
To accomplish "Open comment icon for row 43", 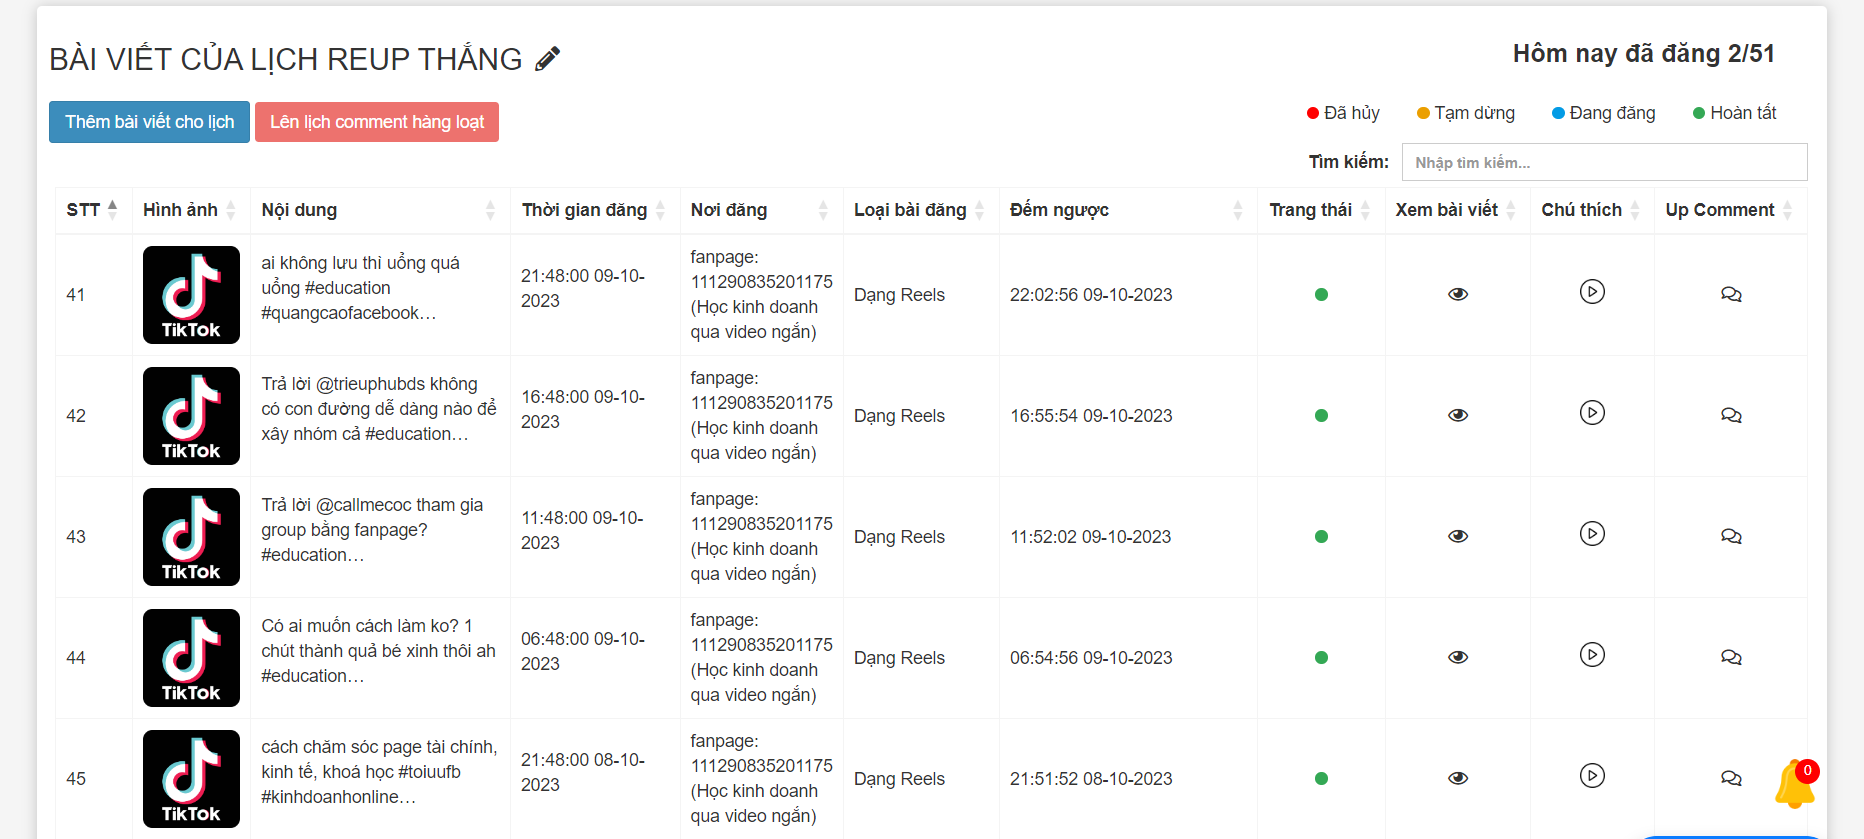I will click(1731, 536).
